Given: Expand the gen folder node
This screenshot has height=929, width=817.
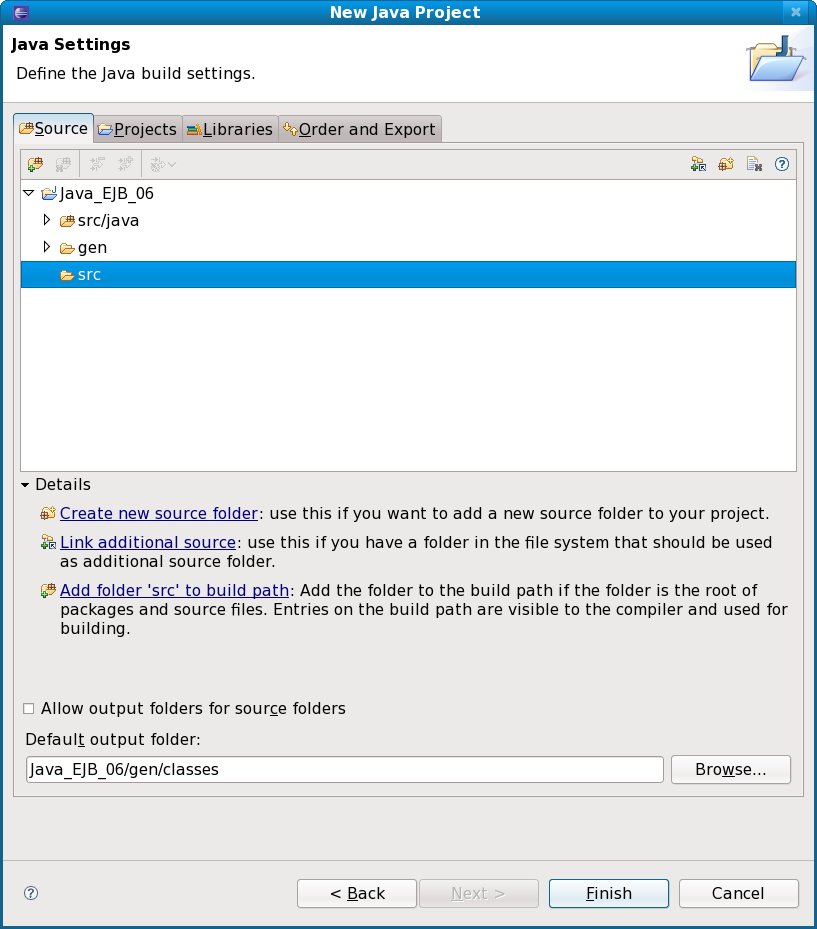Looking at the screenshot, I should [x=46, y=247].
